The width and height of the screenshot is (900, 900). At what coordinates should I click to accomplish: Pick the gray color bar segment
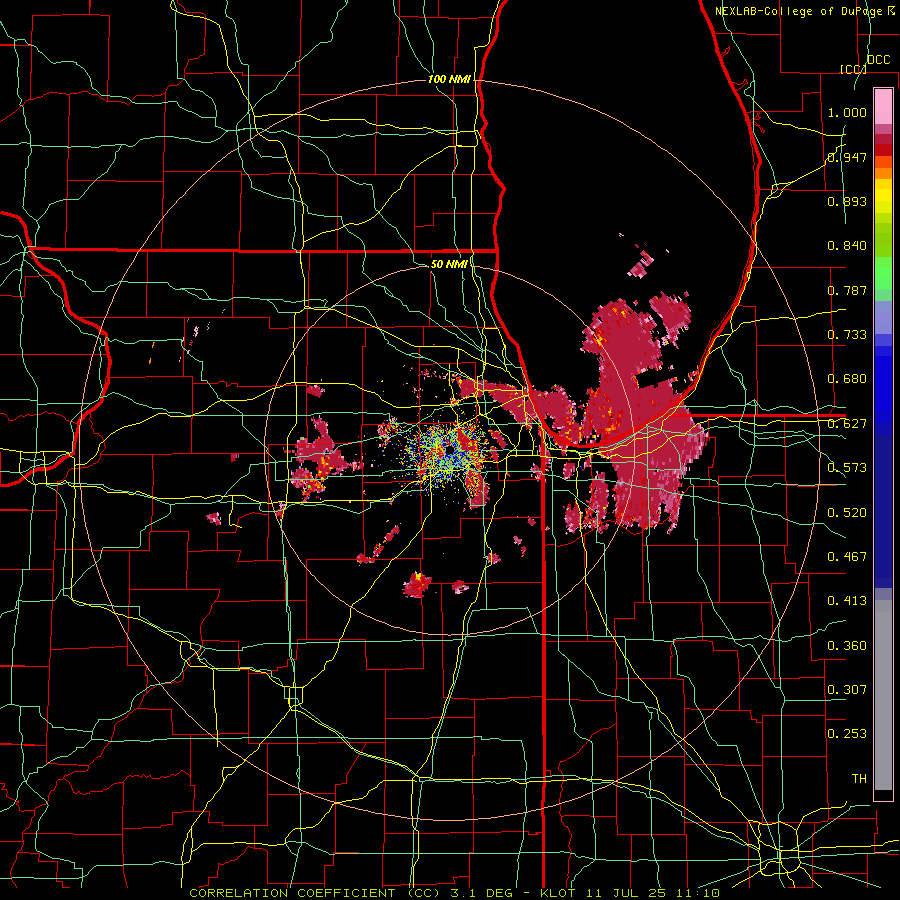883,695
